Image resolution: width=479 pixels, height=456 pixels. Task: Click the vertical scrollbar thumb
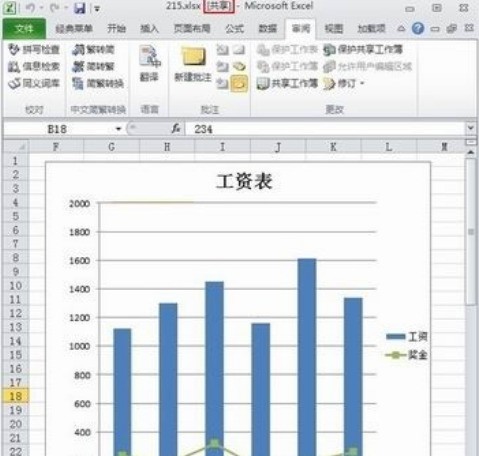tap(470, 232)
